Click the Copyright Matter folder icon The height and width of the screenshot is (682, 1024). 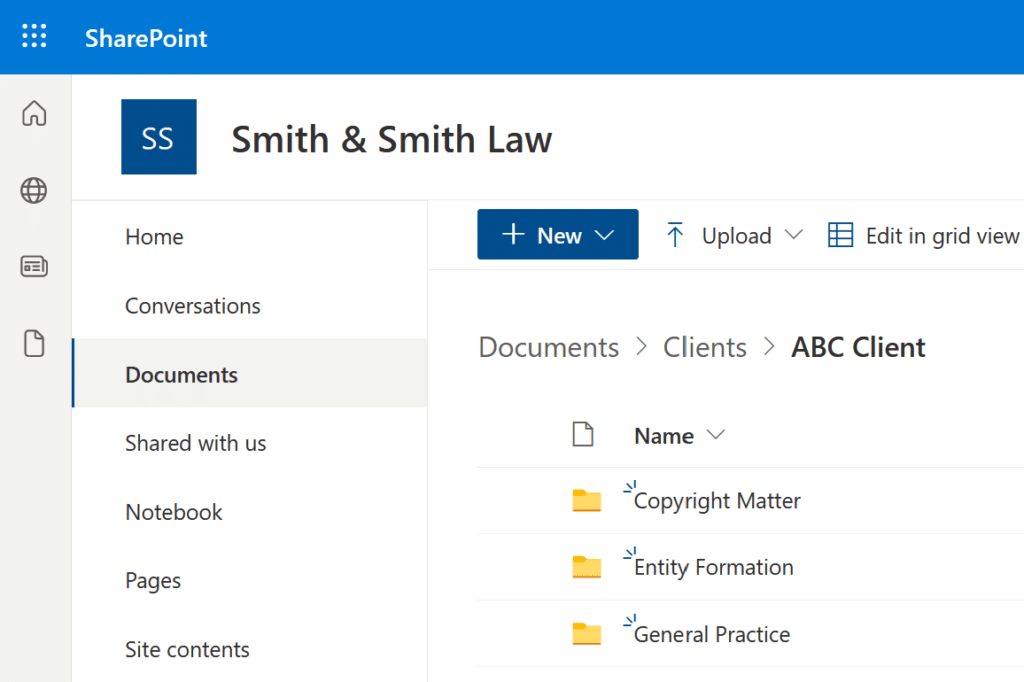coord(587,501)
